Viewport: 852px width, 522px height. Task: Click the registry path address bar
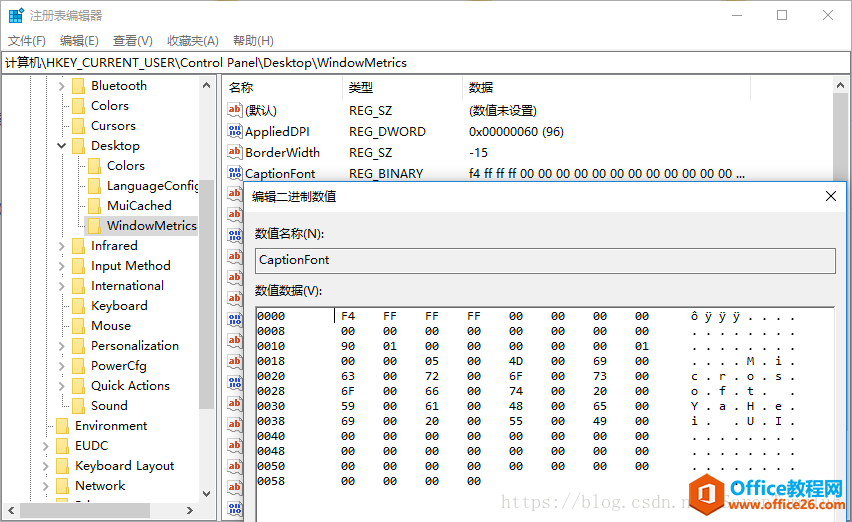[425, 63]
